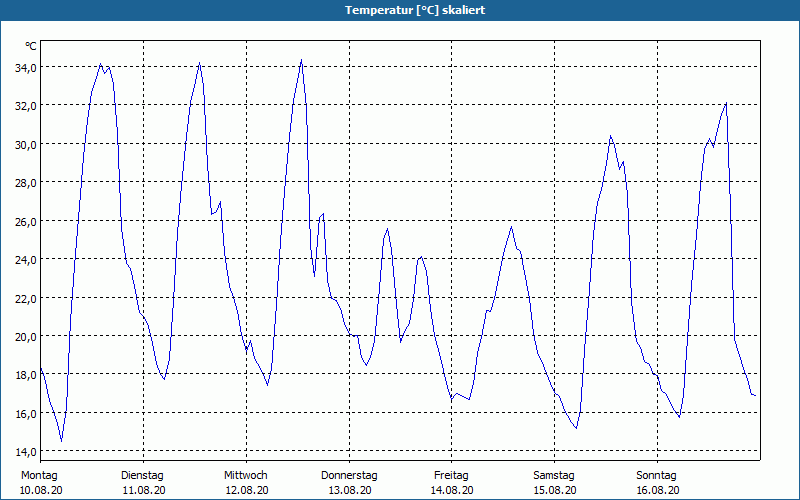The image size is (800, 500).
Task: Click the Freitag day label
Action: point(452,476)
